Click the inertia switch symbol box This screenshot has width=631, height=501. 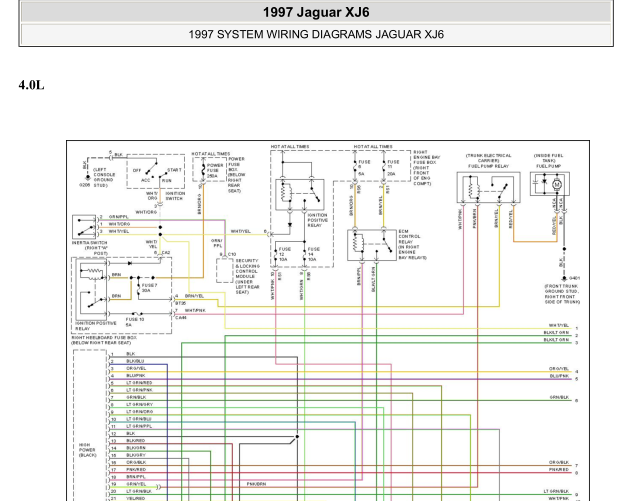pyautogui.click(x=84, y=227)
